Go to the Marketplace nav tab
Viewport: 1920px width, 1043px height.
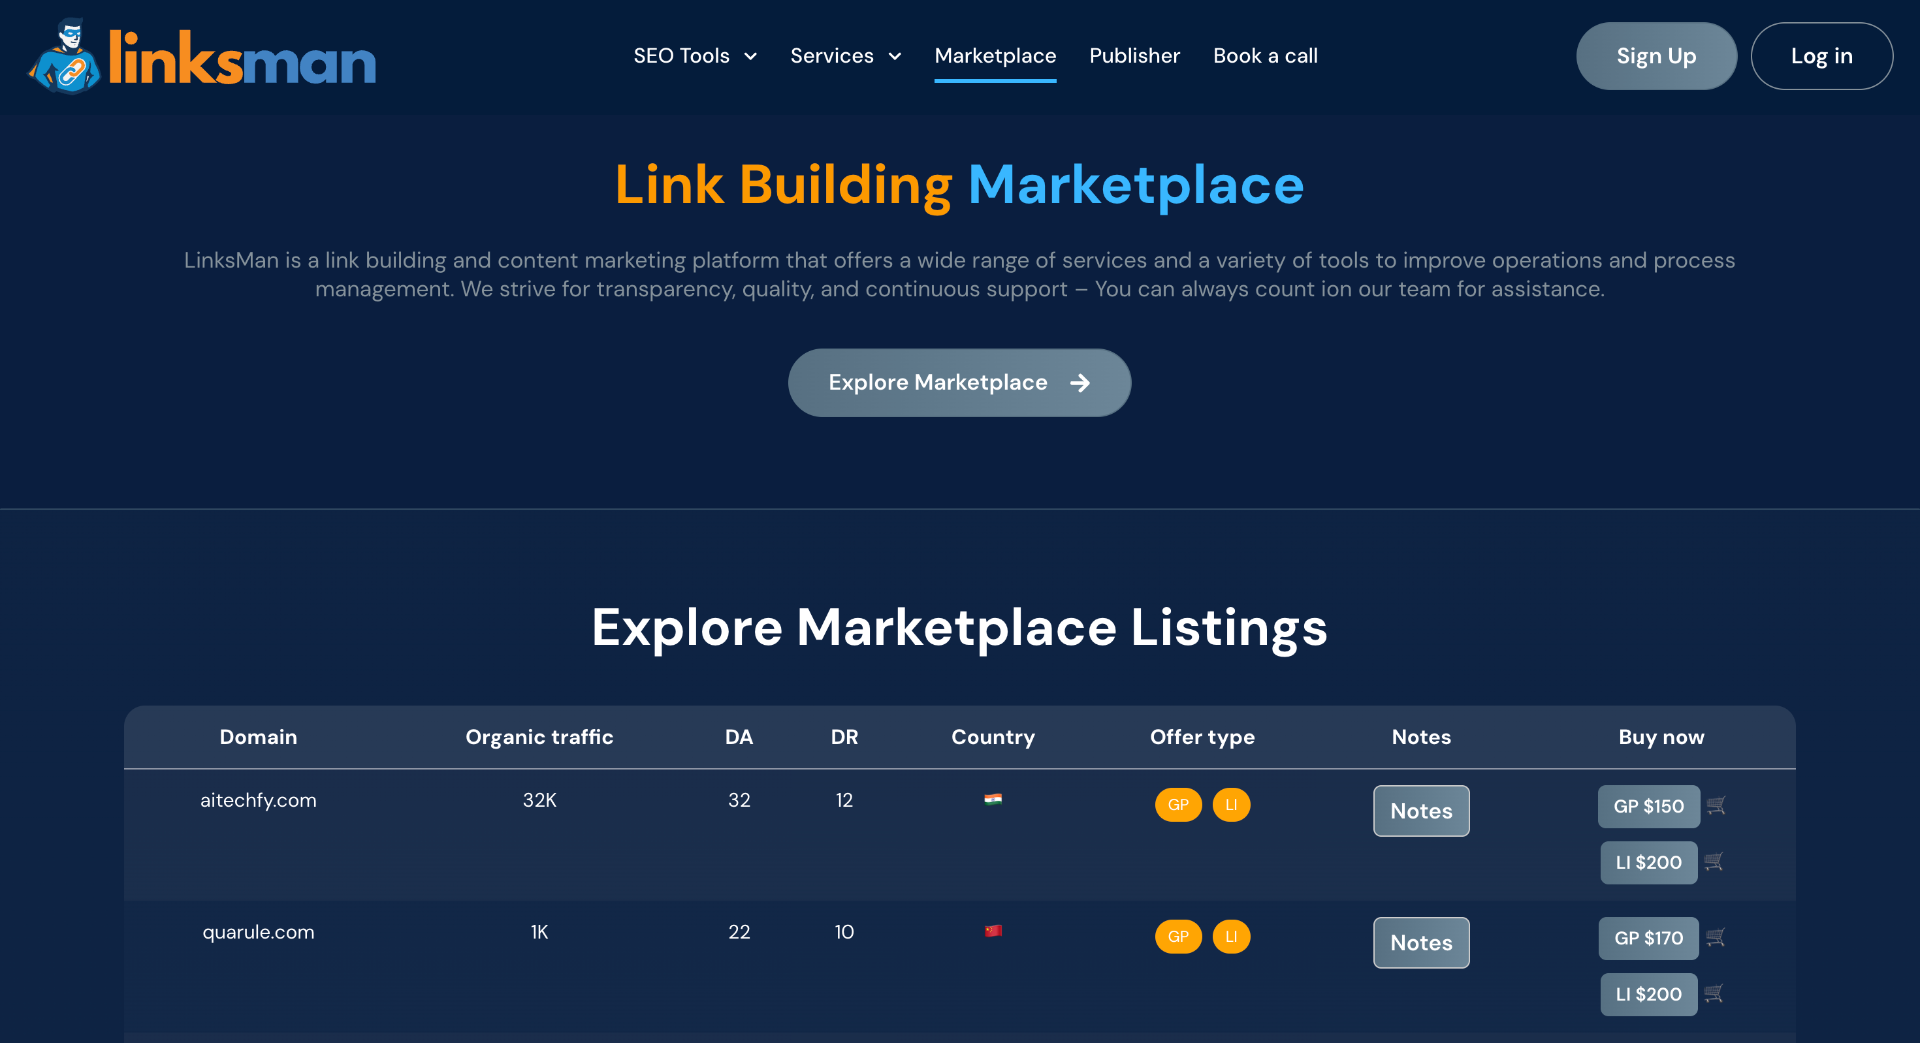995,56
